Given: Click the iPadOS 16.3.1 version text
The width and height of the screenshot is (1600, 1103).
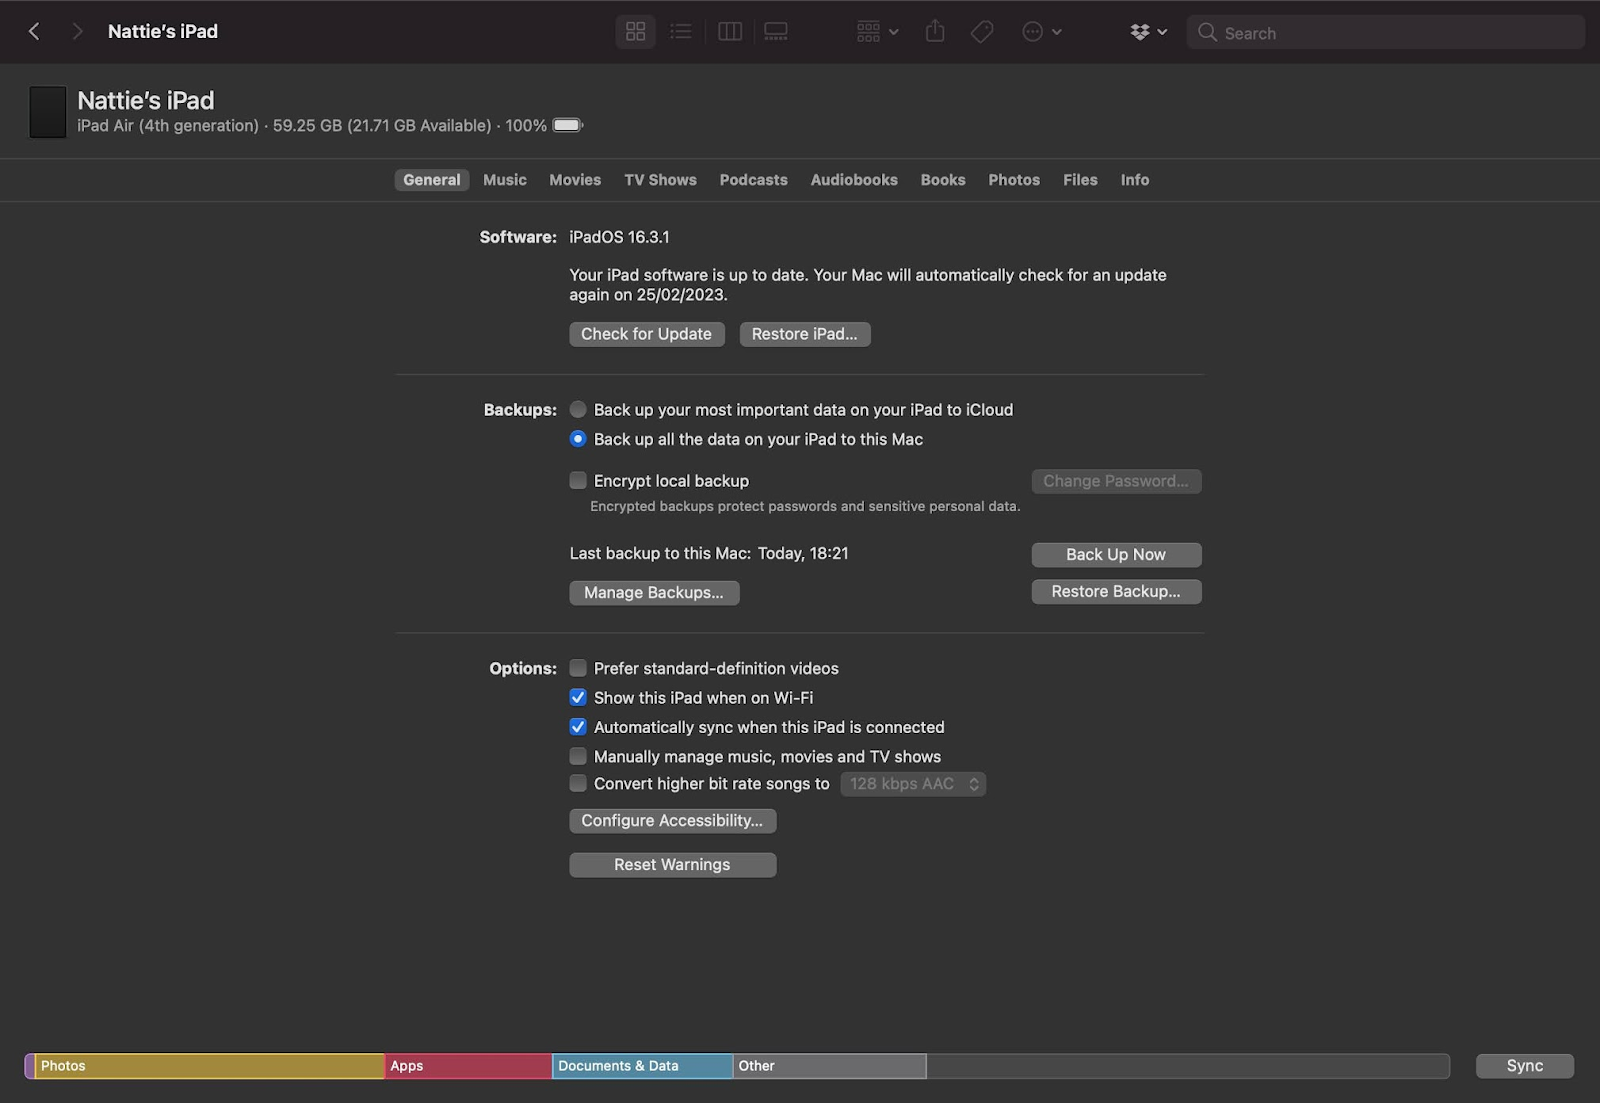Looking at the screenshot, I should point(619,237).
